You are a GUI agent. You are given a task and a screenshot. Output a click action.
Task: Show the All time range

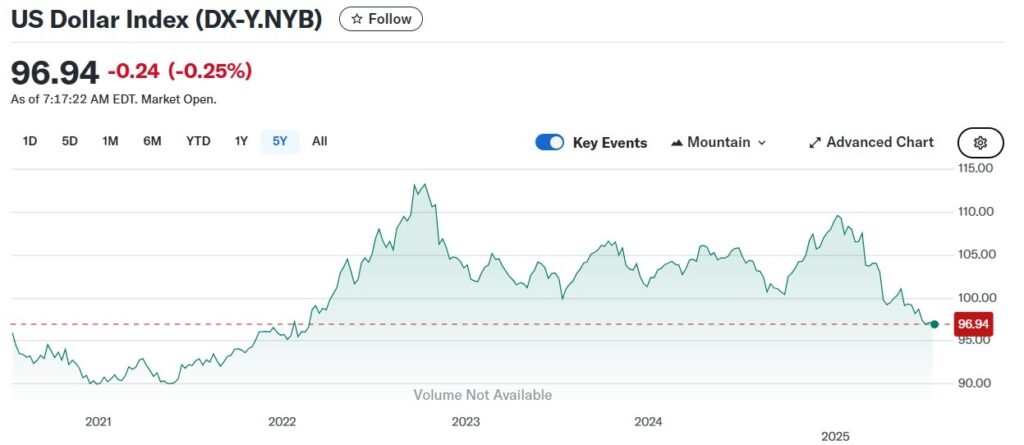pos(319,141)
